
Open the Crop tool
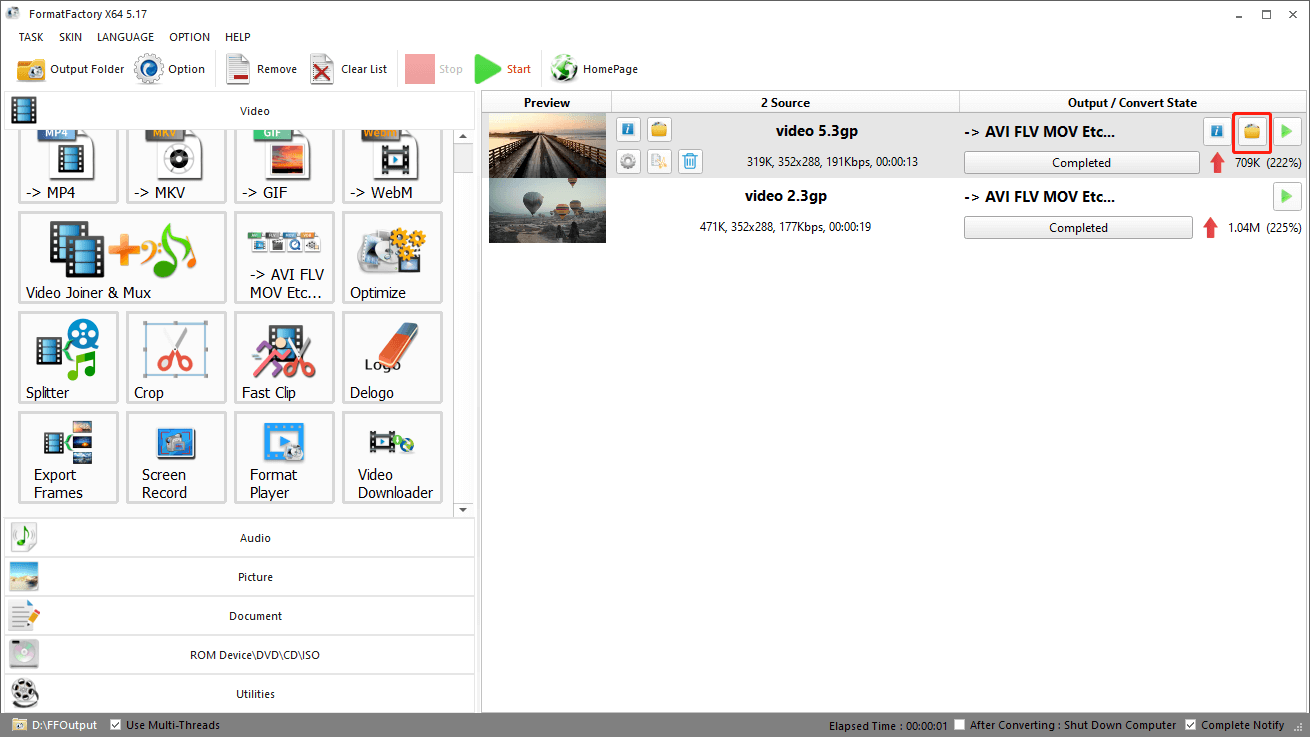click(176, 358)
